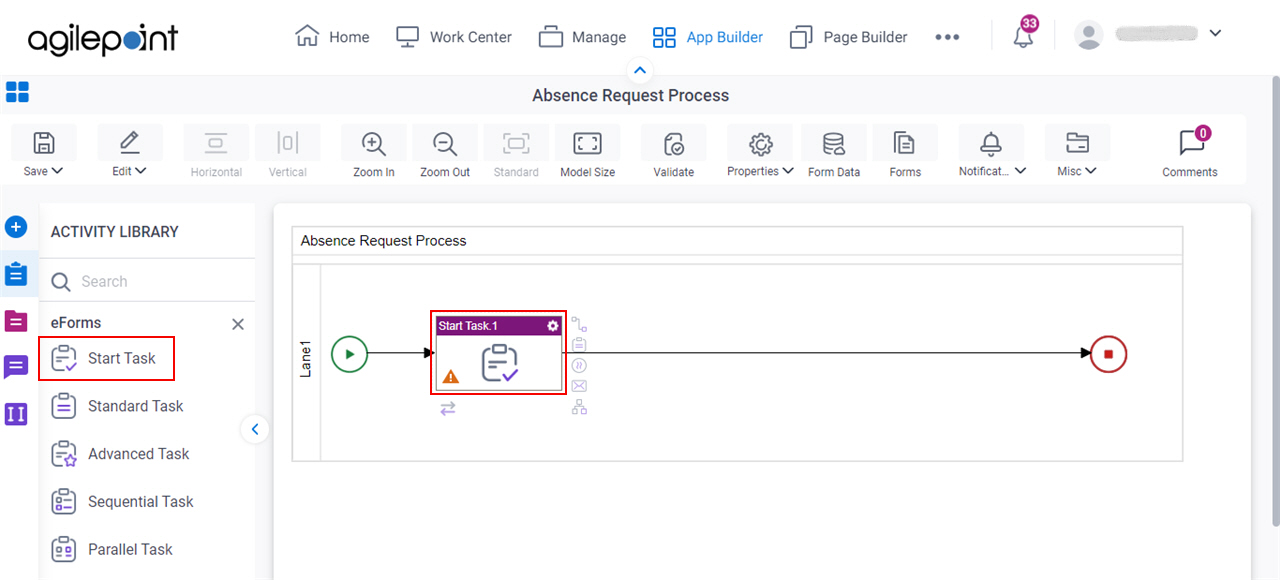This screenshot has width=1280, height=580.
Task: Collapse the top navigation bar with up chevron
Action: tap(640, 71)
